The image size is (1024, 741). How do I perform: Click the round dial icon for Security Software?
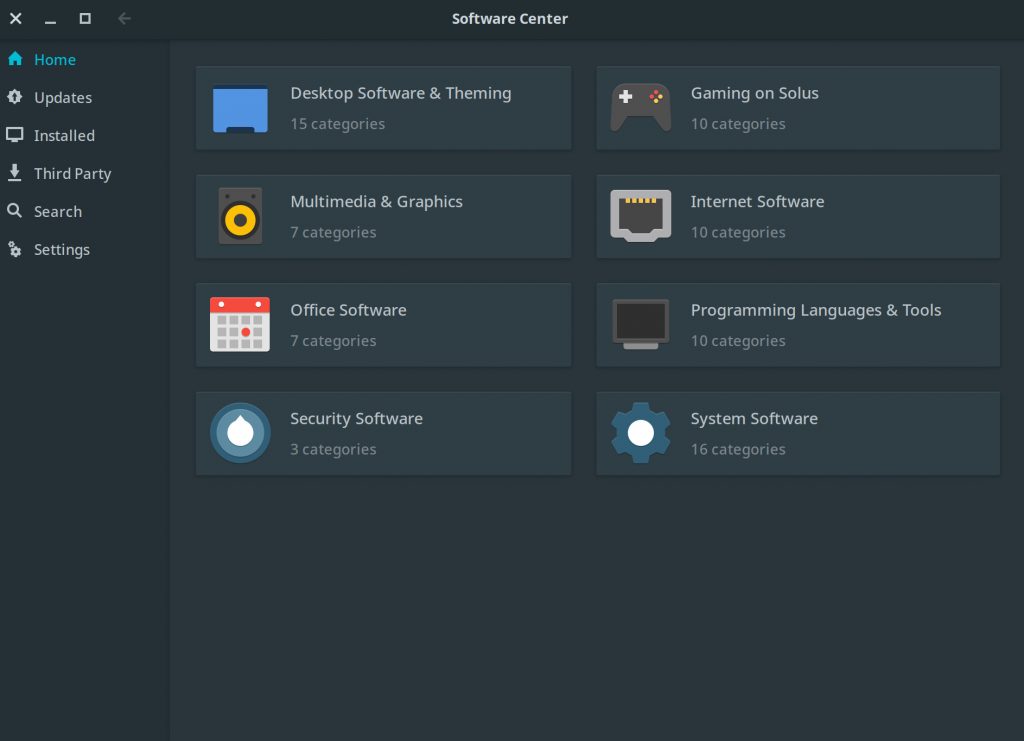coord(240,433)
